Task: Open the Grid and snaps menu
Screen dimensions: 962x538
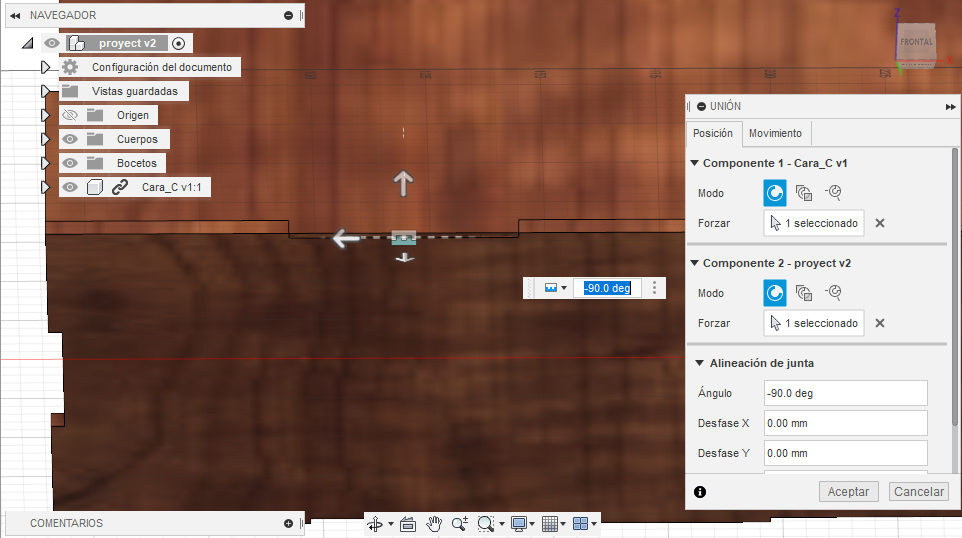Action: [553, 524]
